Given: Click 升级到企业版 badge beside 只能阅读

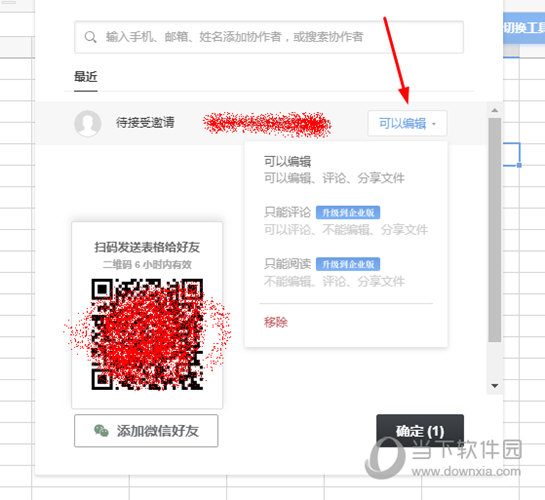Looking at the screenshot, I should coord(348,264).
